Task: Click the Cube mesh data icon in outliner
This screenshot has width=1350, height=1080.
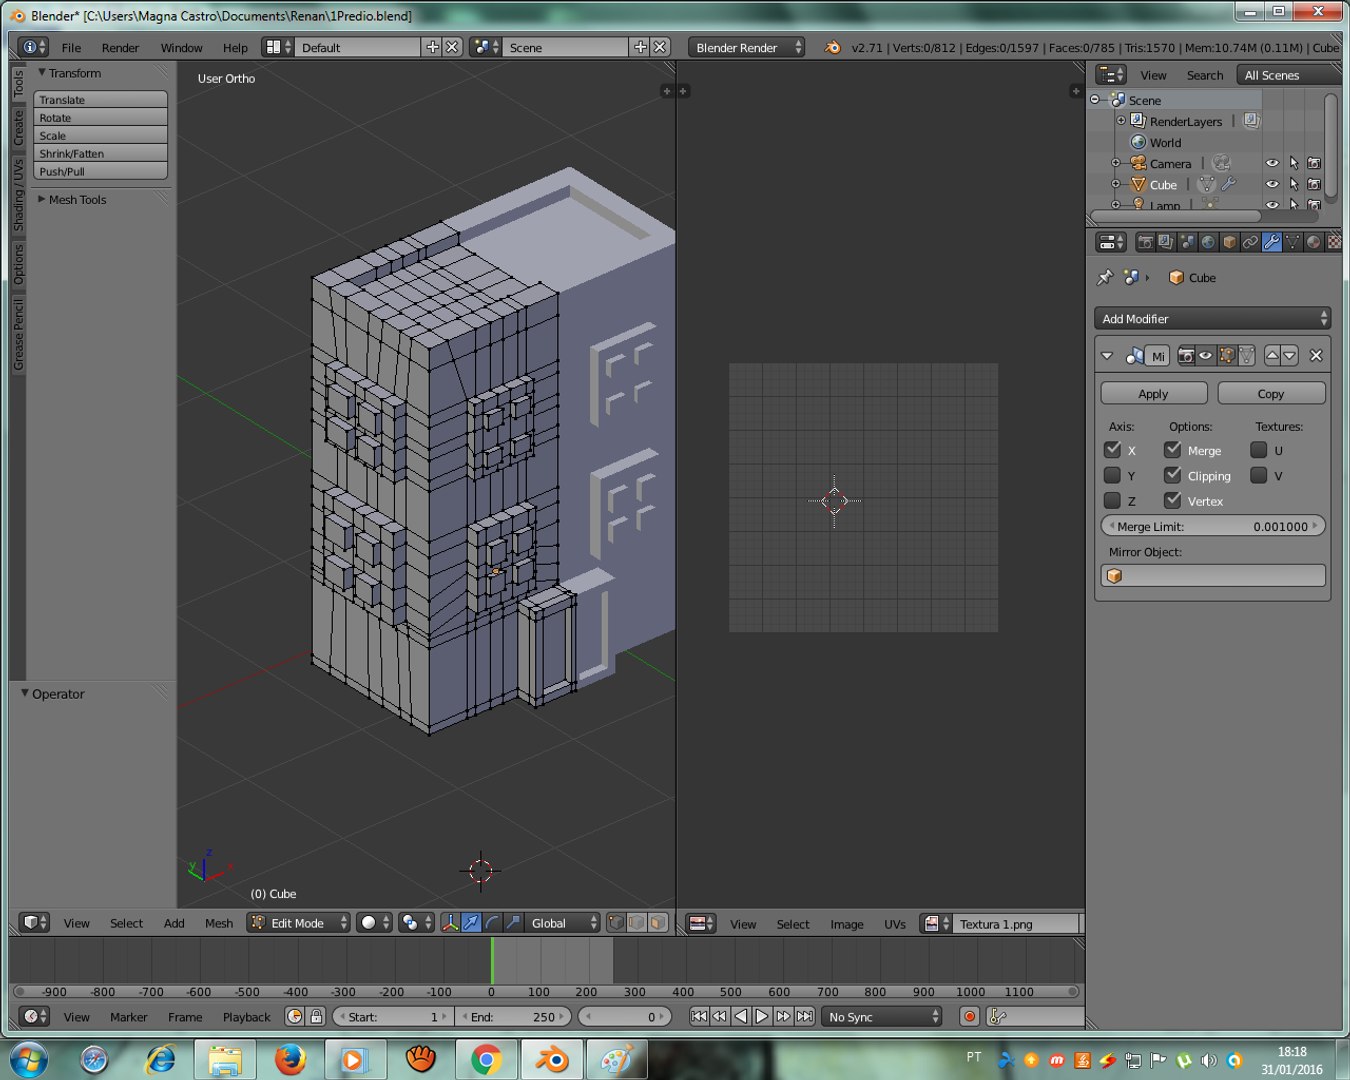Action: pos(1206,184)
